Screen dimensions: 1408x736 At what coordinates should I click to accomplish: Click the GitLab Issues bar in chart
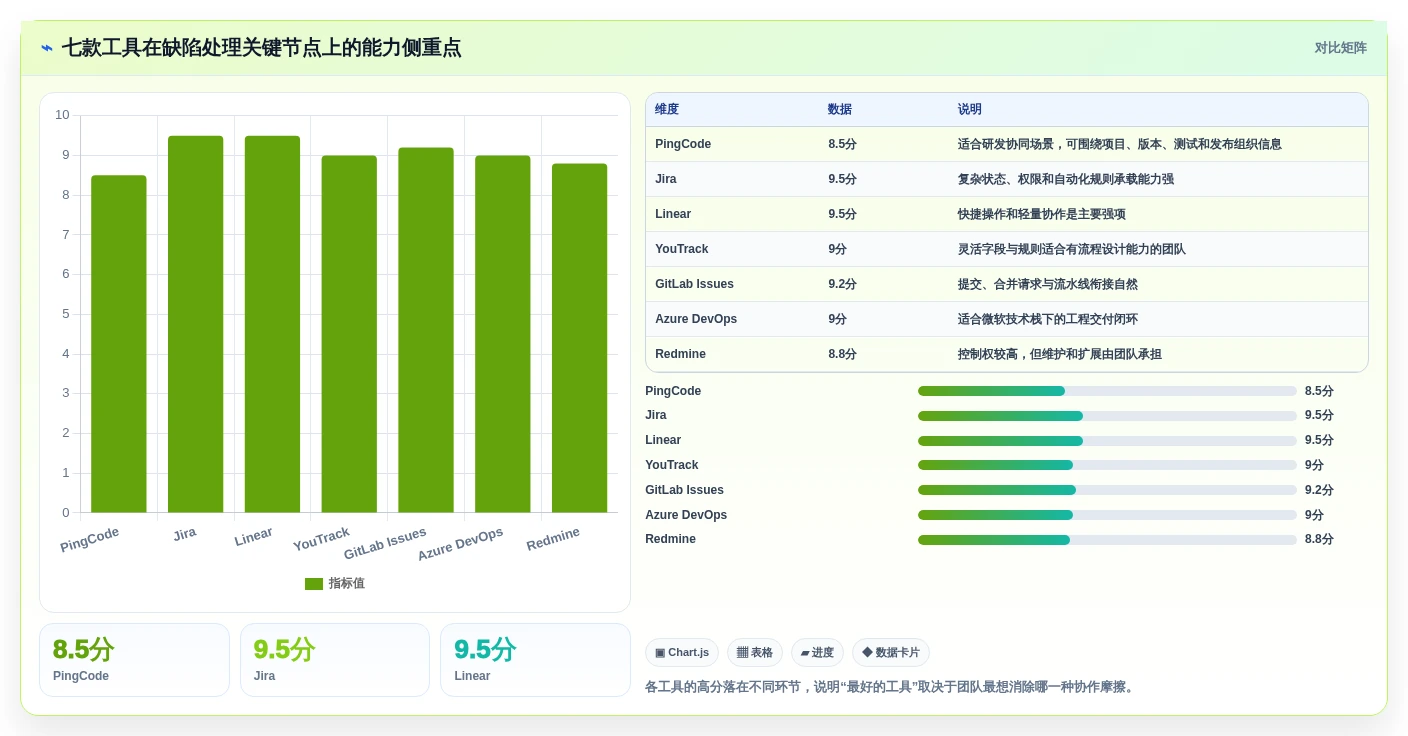tap(426, 330)
